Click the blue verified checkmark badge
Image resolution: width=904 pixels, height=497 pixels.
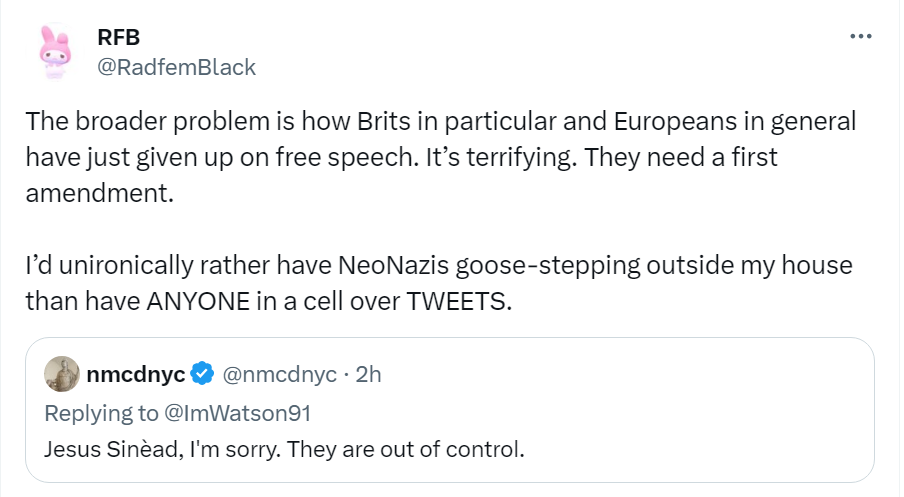(x=202, y=374)
